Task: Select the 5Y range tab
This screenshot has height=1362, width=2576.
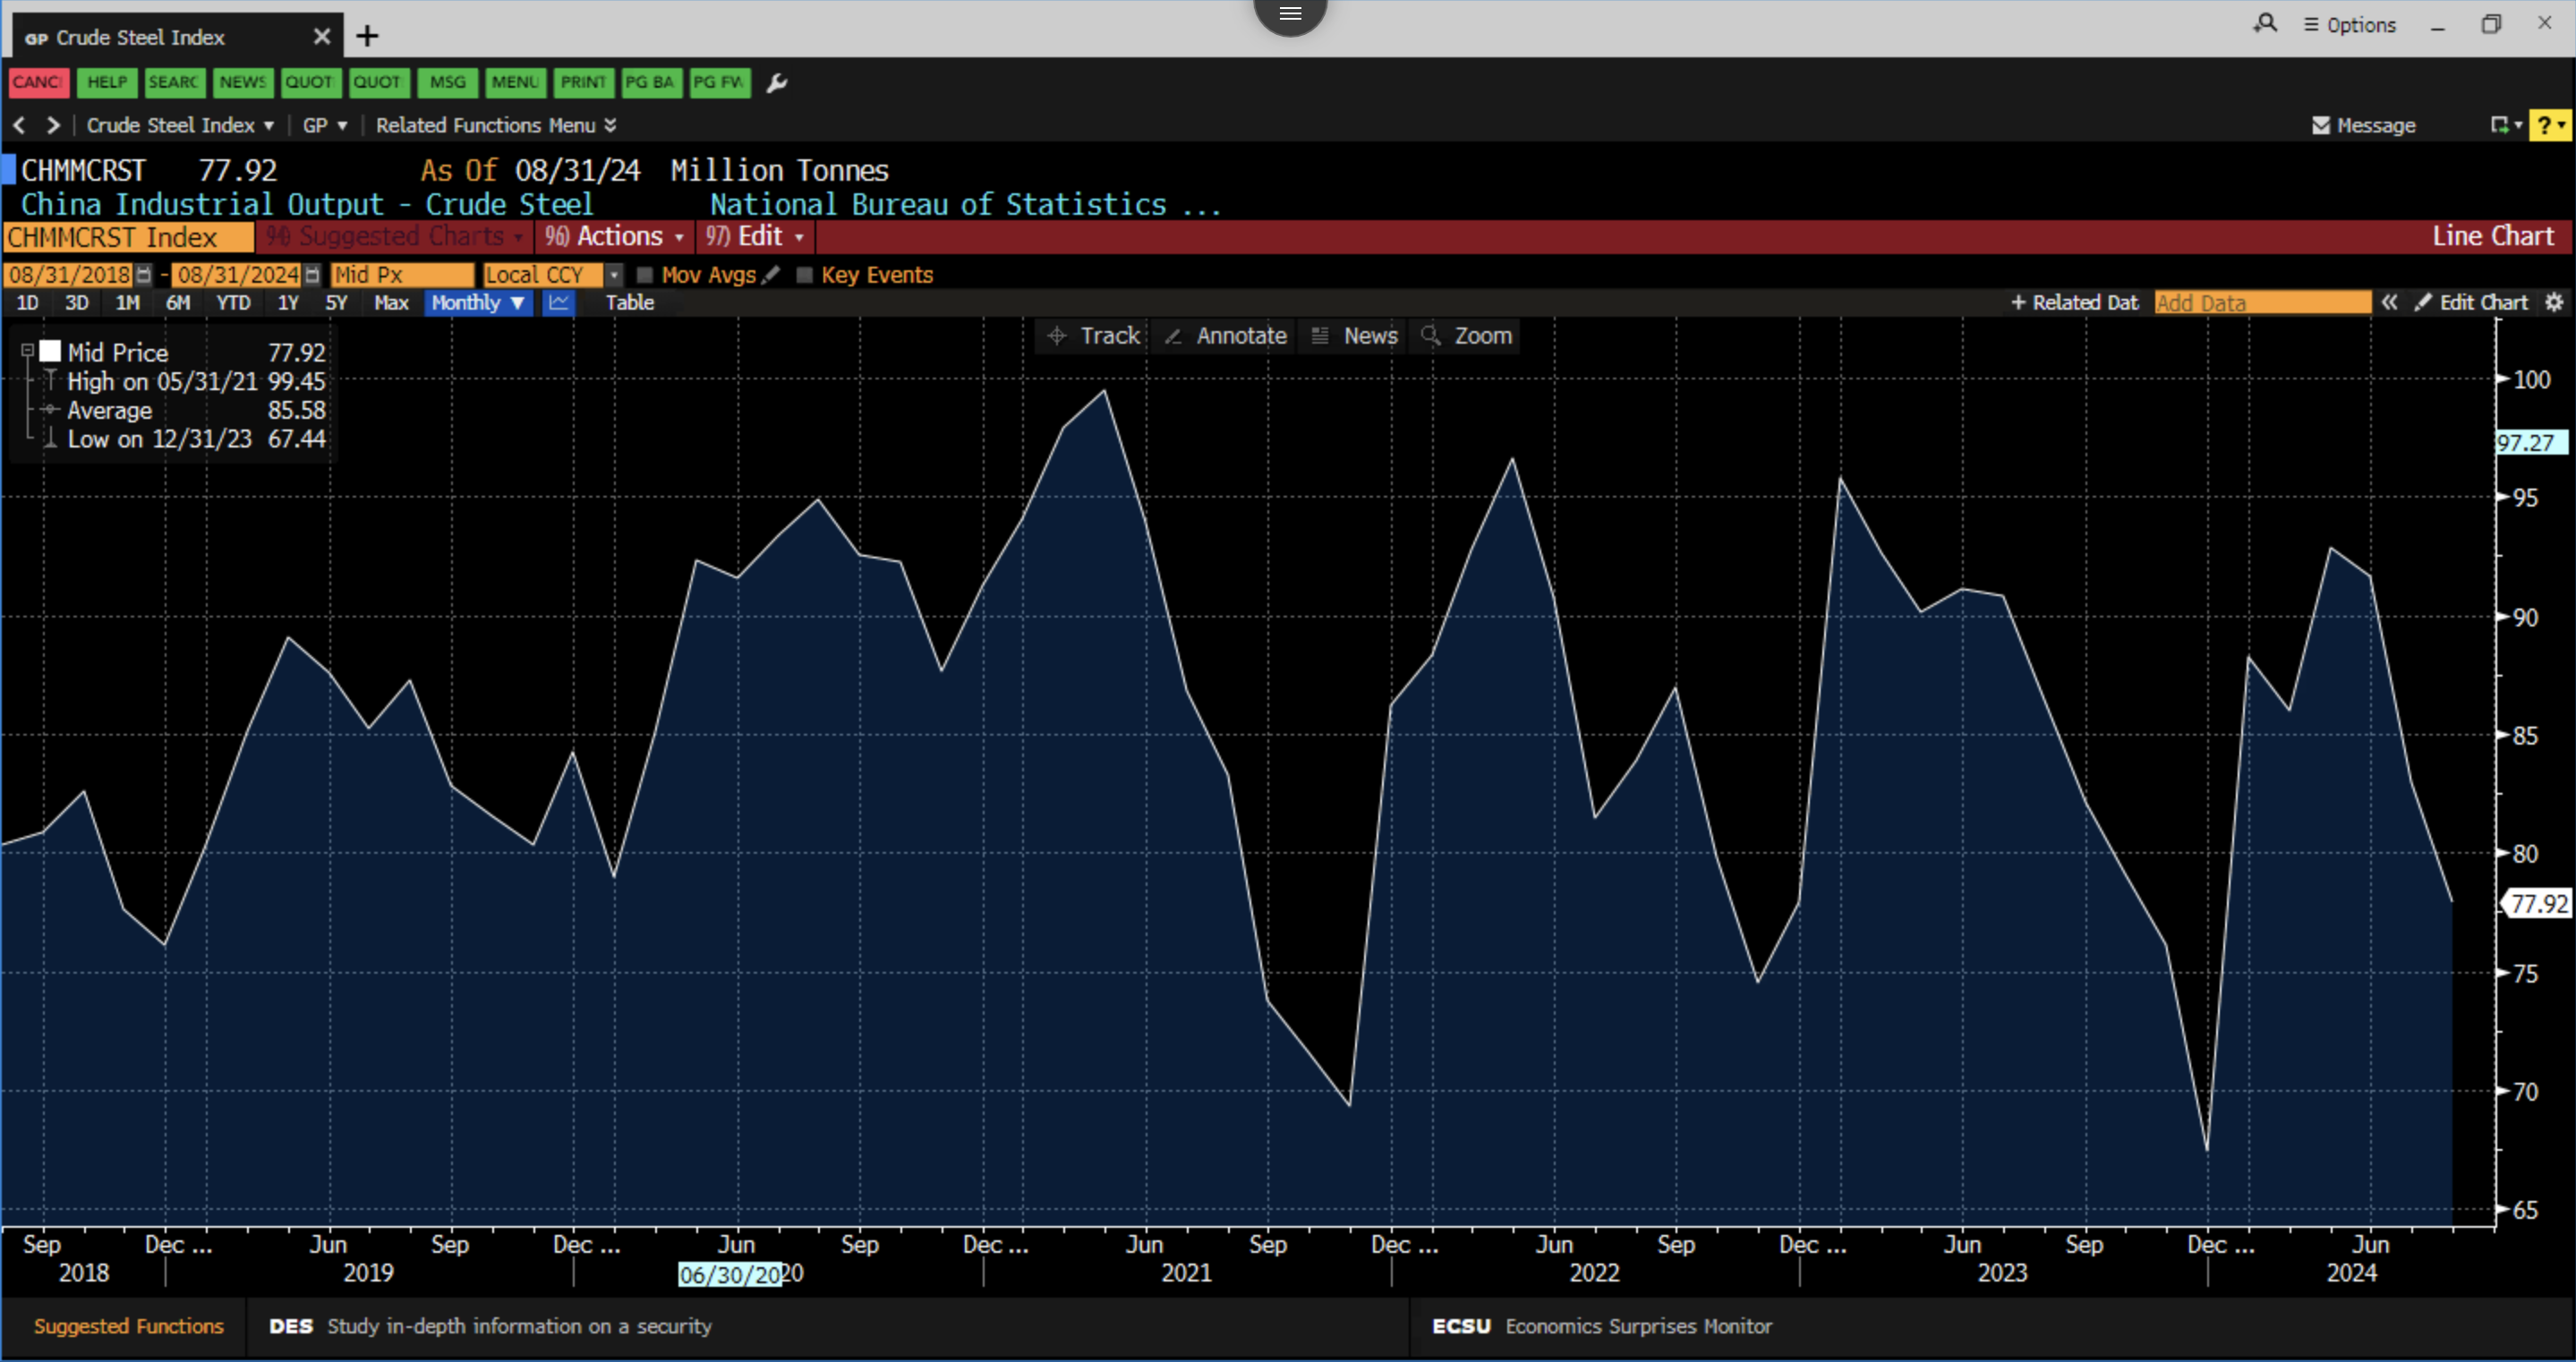Action: tap(336, 303)
